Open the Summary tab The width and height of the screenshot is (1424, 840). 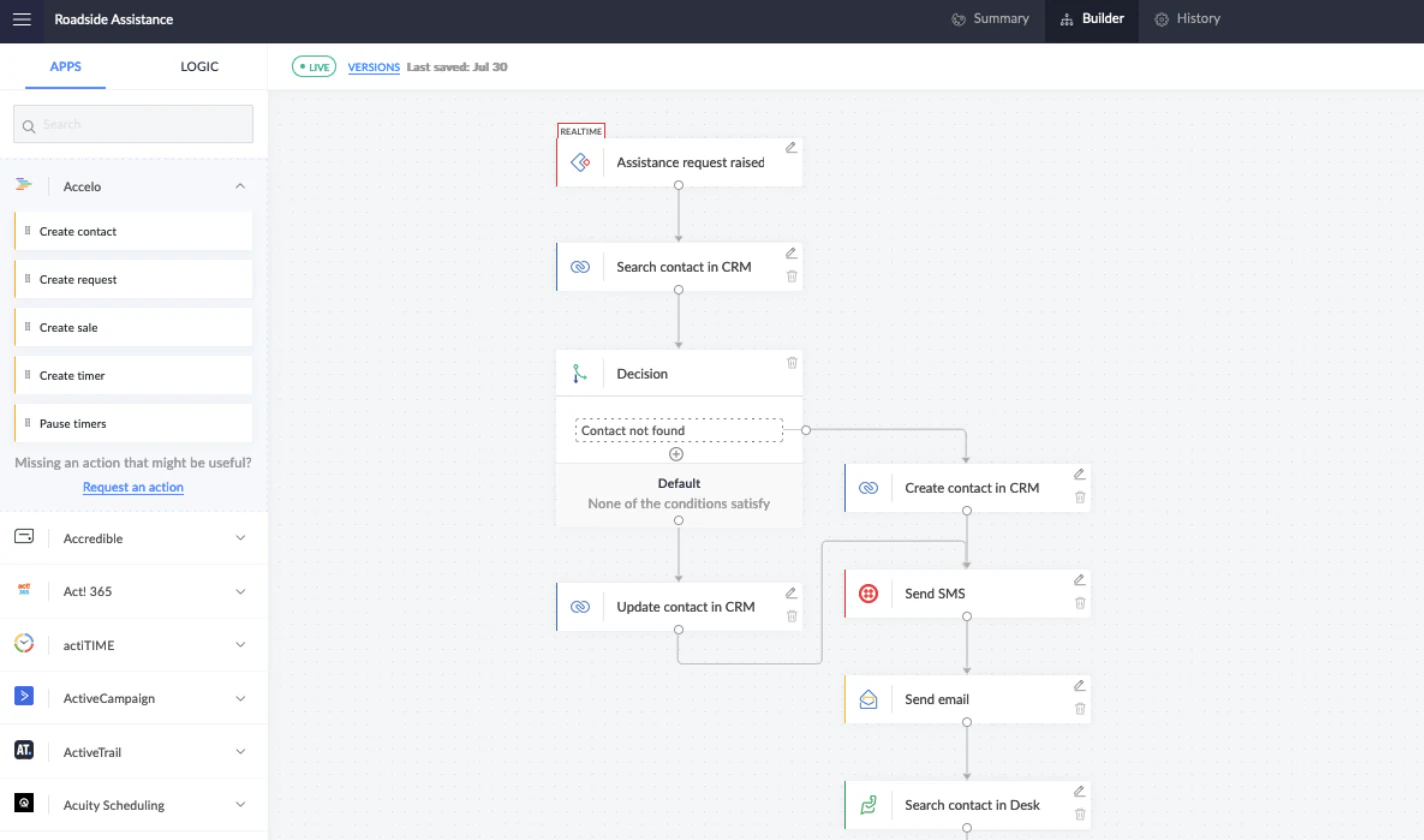click(x=990, y=19)
